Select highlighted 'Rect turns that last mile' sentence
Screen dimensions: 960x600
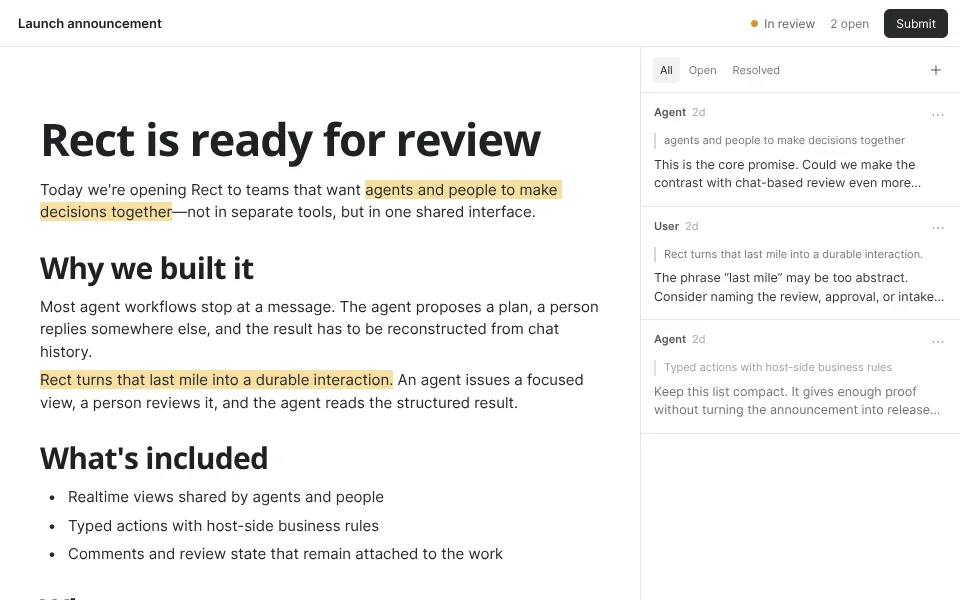(216, 380)
